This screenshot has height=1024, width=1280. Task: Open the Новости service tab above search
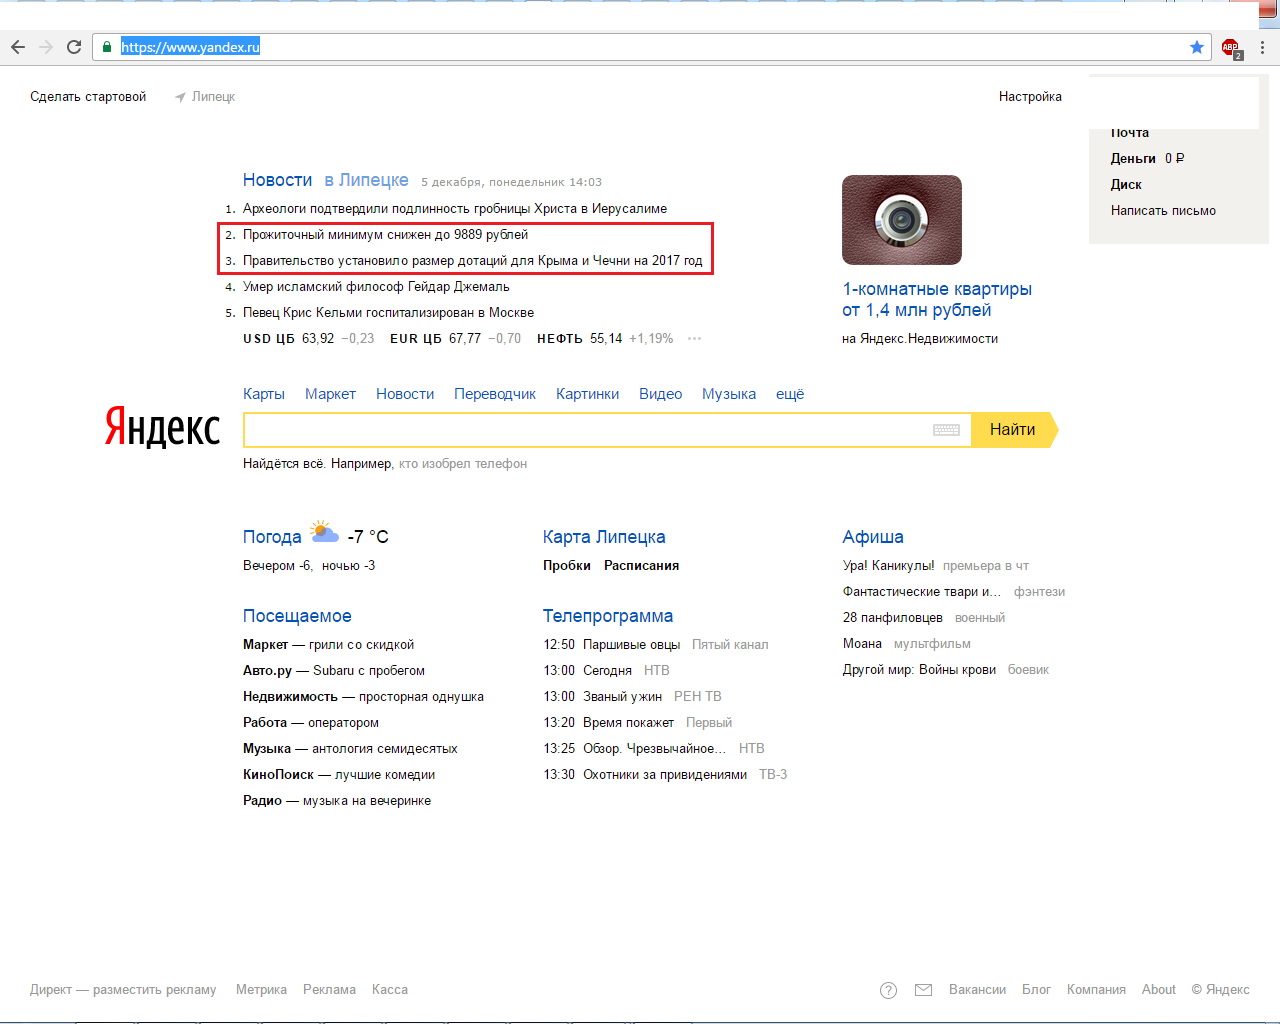(x=405, y=394)
